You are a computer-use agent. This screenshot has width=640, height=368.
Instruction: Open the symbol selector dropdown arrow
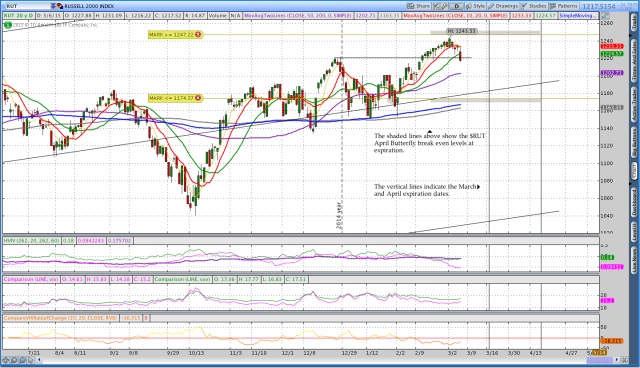(53, 6)
